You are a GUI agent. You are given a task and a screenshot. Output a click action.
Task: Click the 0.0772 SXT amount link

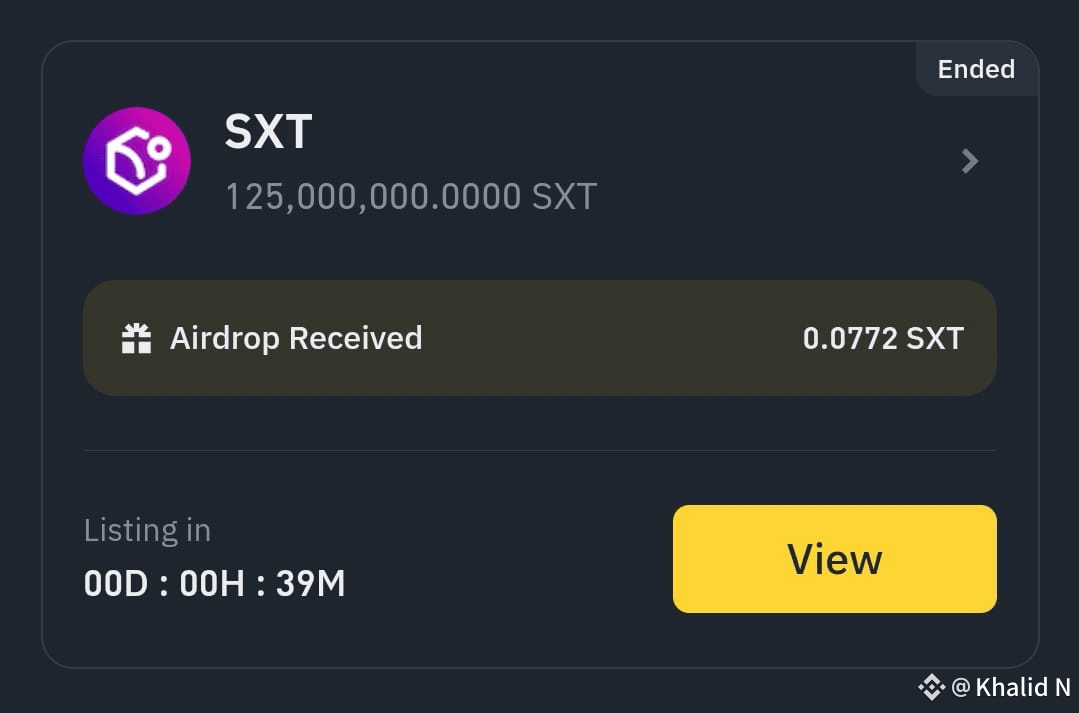[882, 338]
